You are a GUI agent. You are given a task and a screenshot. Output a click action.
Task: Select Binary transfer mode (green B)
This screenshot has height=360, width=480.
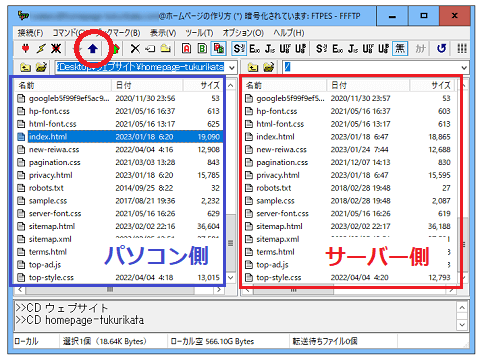click(202, 49)
